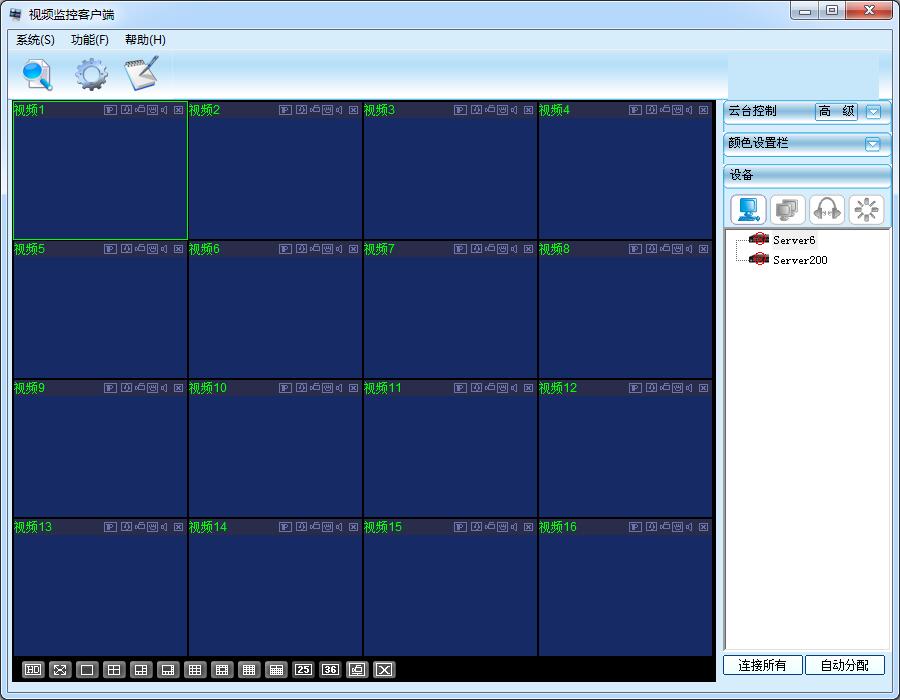Select single-window layout button

[87, 670]
